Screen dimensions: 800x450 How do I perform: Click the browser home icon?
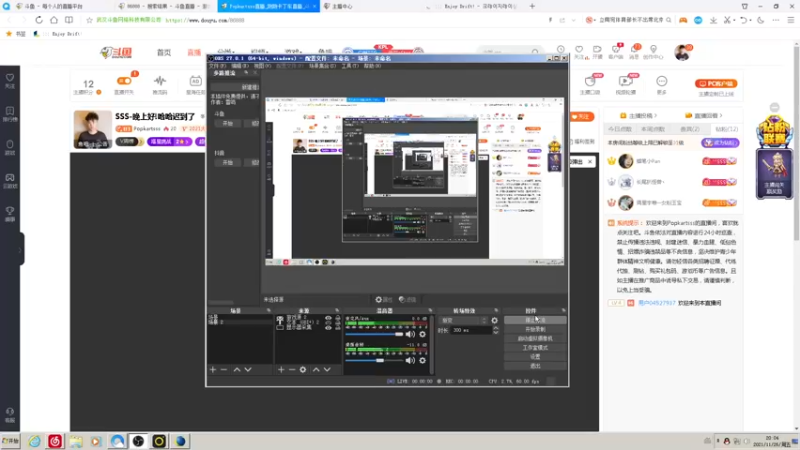(x=54, y=20)
